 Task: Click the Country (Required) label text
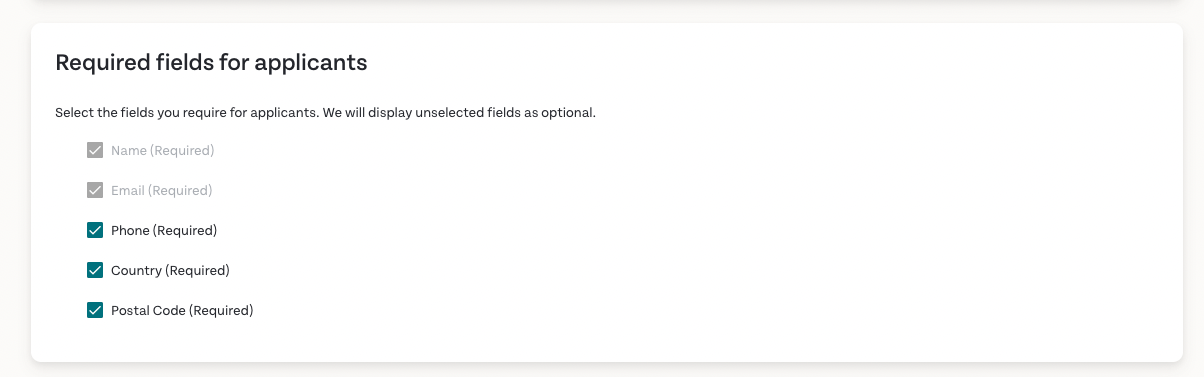pyautogui.click(x=170, y=270)
